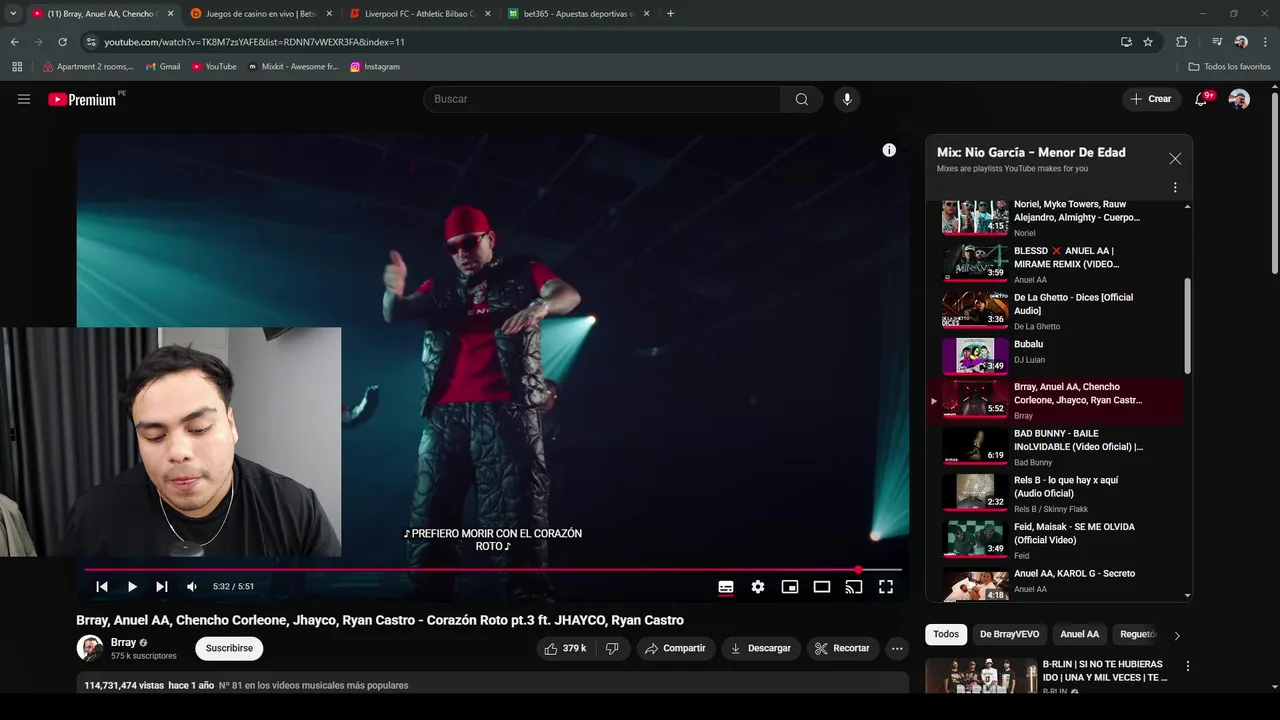Enter full screen mode

(x=886, y=587)
